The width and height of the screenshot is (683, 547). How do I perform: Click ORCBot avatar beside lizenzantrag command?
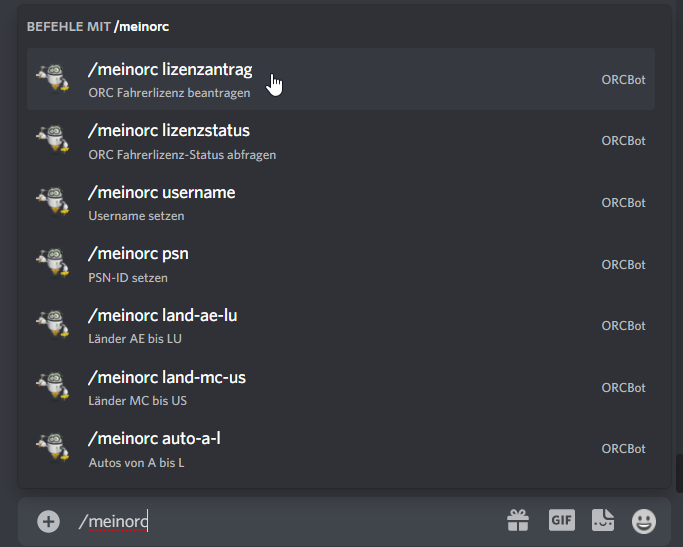[52, 79]
